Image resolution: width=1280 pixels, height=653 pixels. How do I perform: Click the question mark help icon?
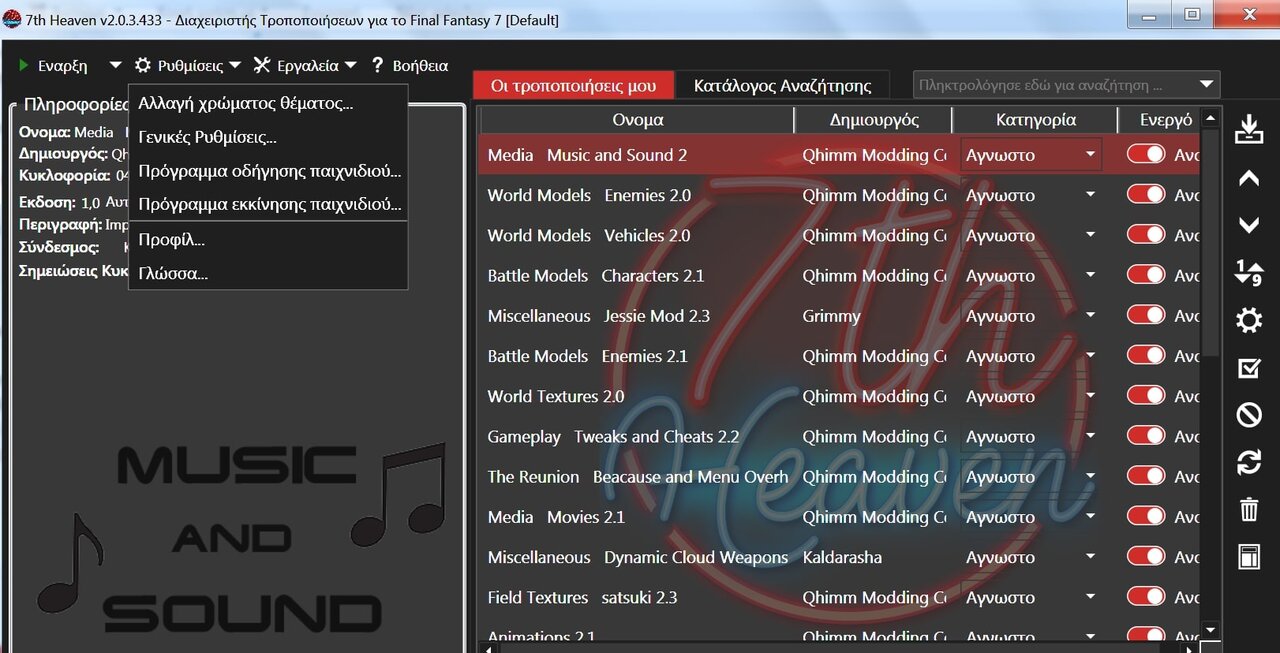[377, 65]
